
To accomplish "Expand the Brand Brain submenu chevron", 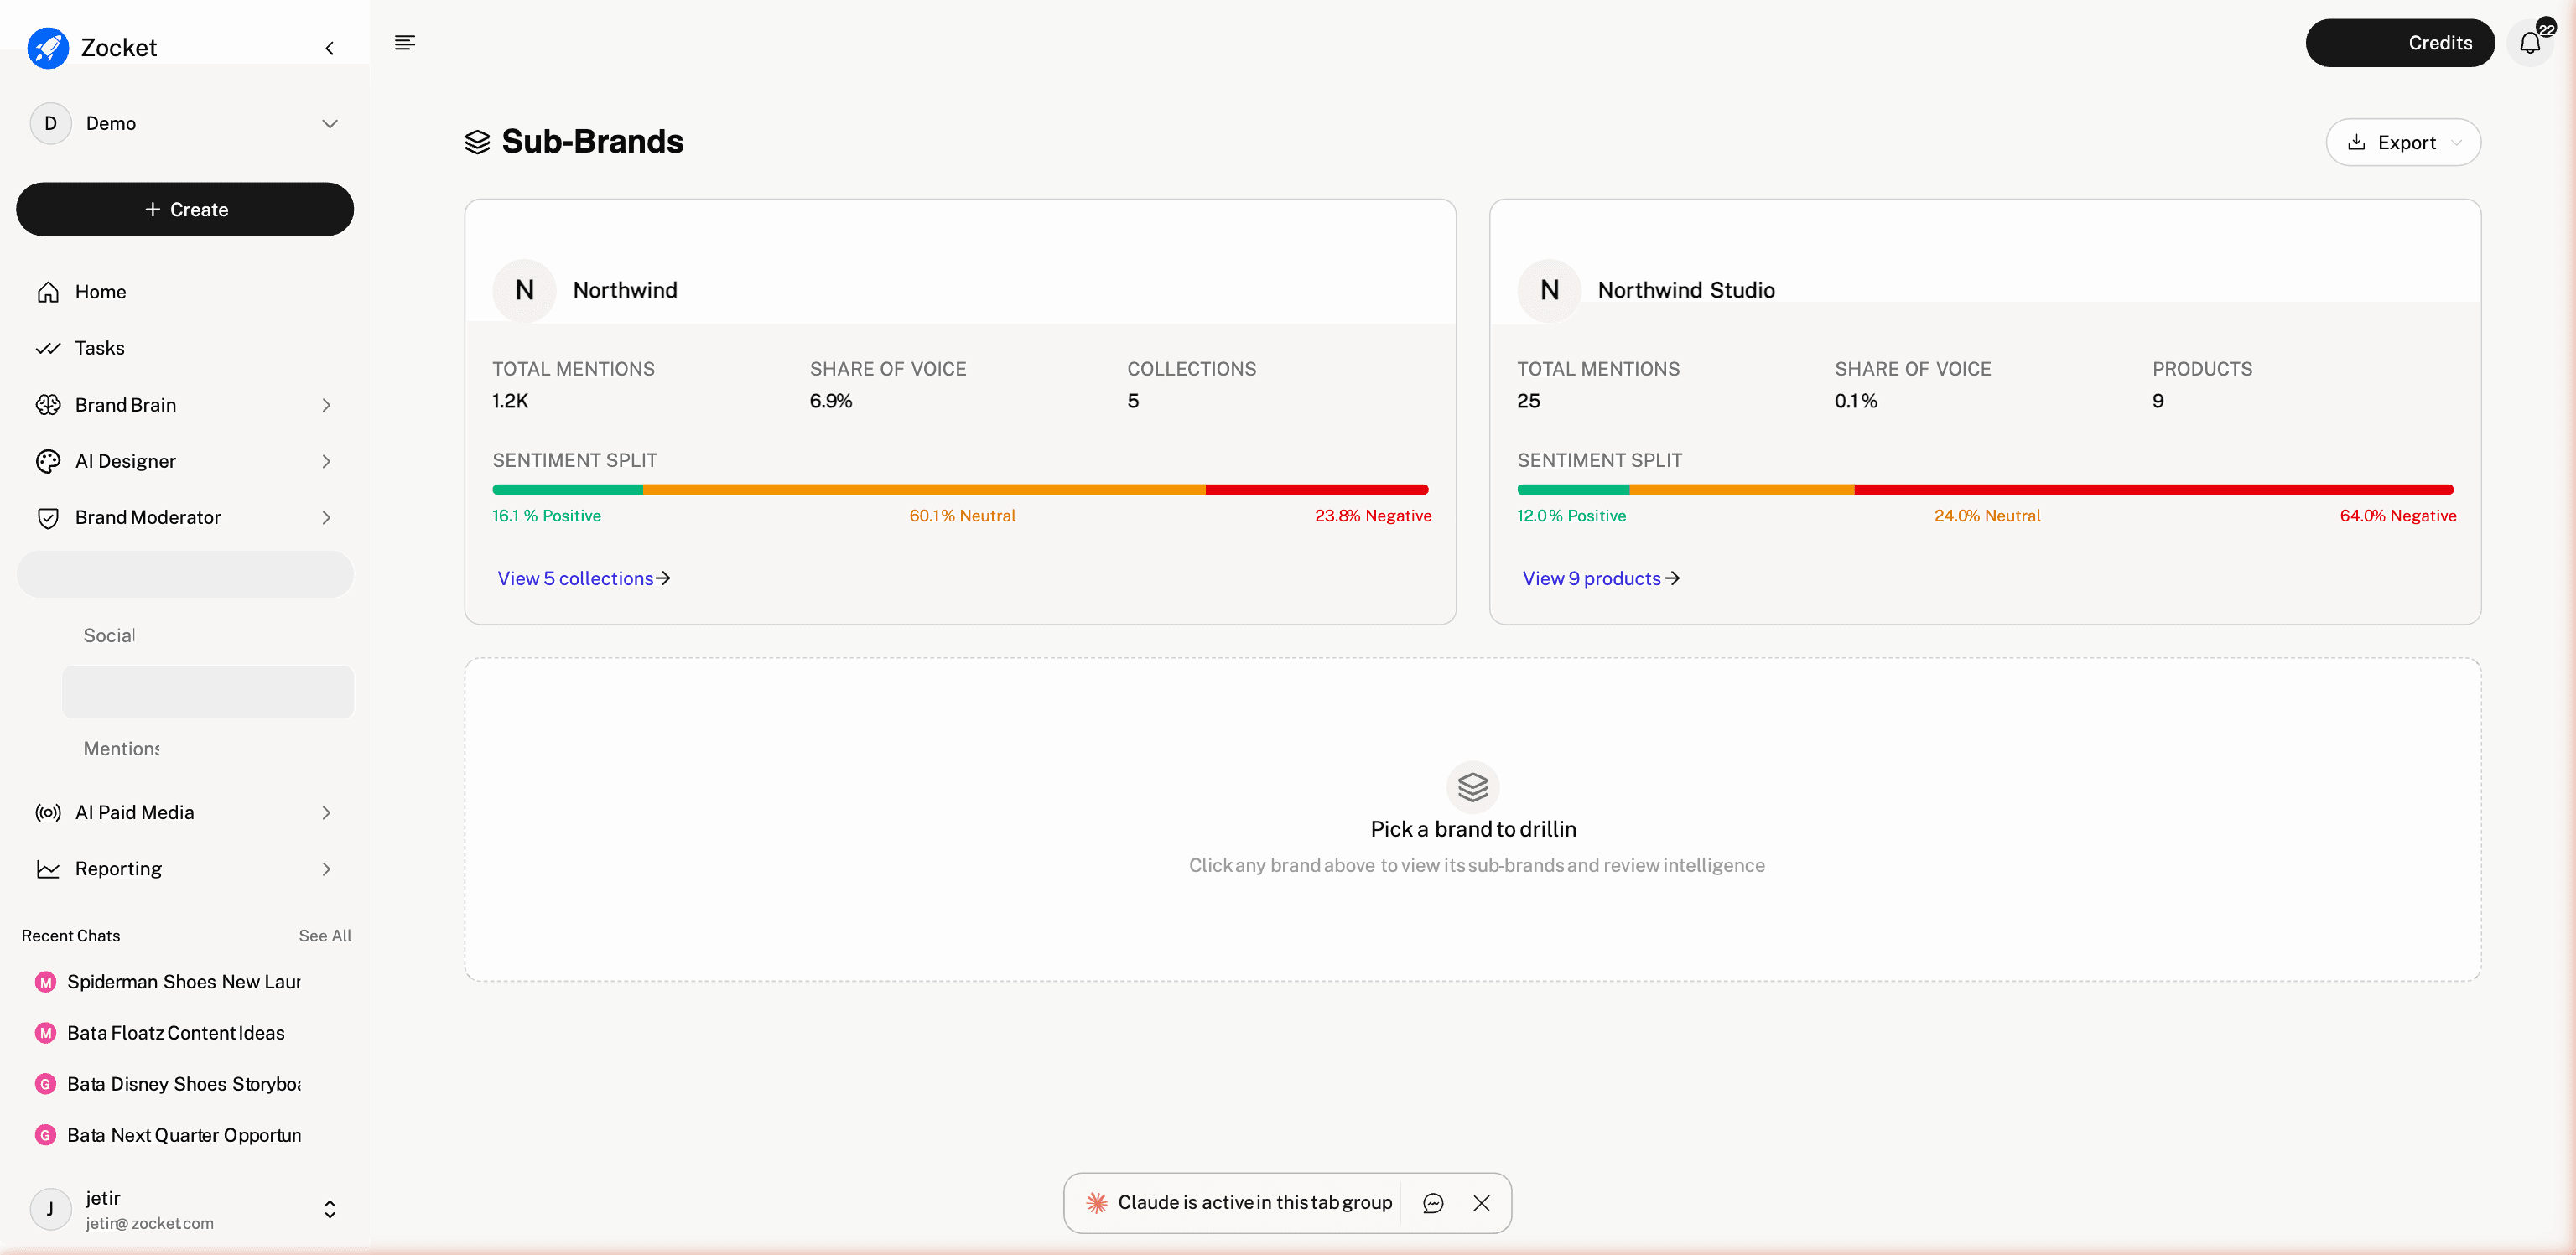I will 326,405.
